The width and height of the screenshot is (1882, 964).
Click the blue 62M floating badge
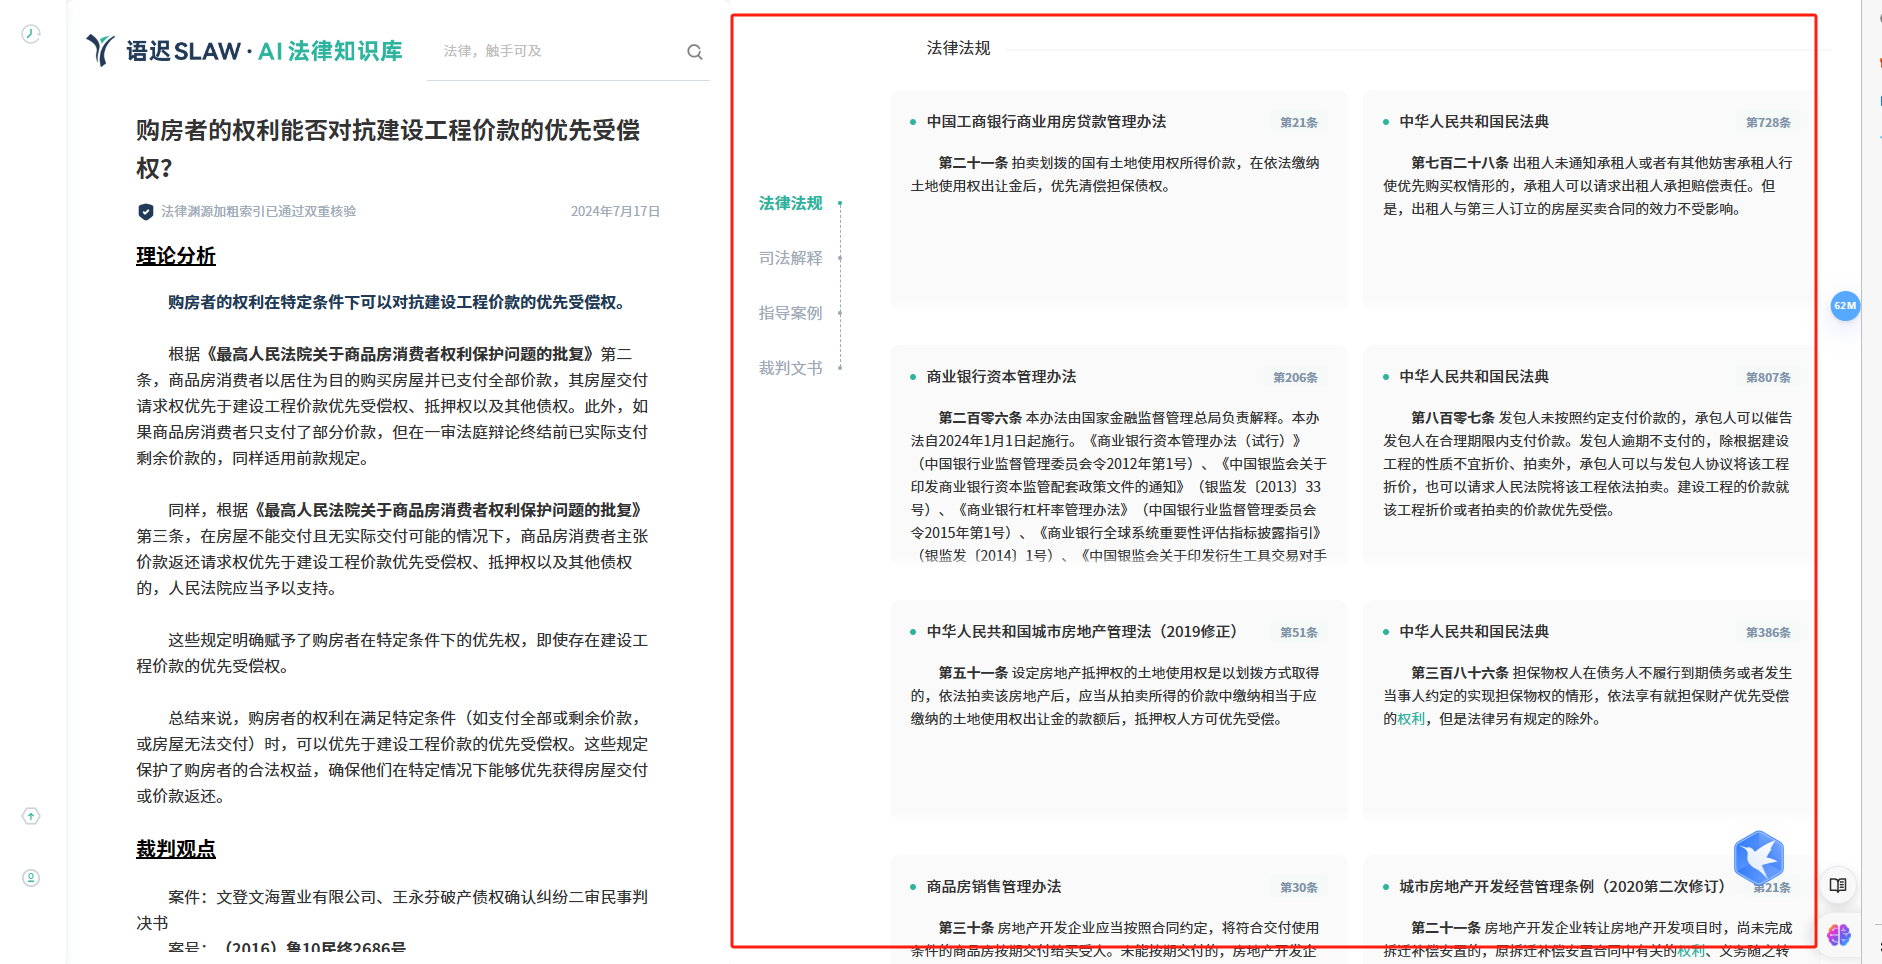click(1845, 306)
